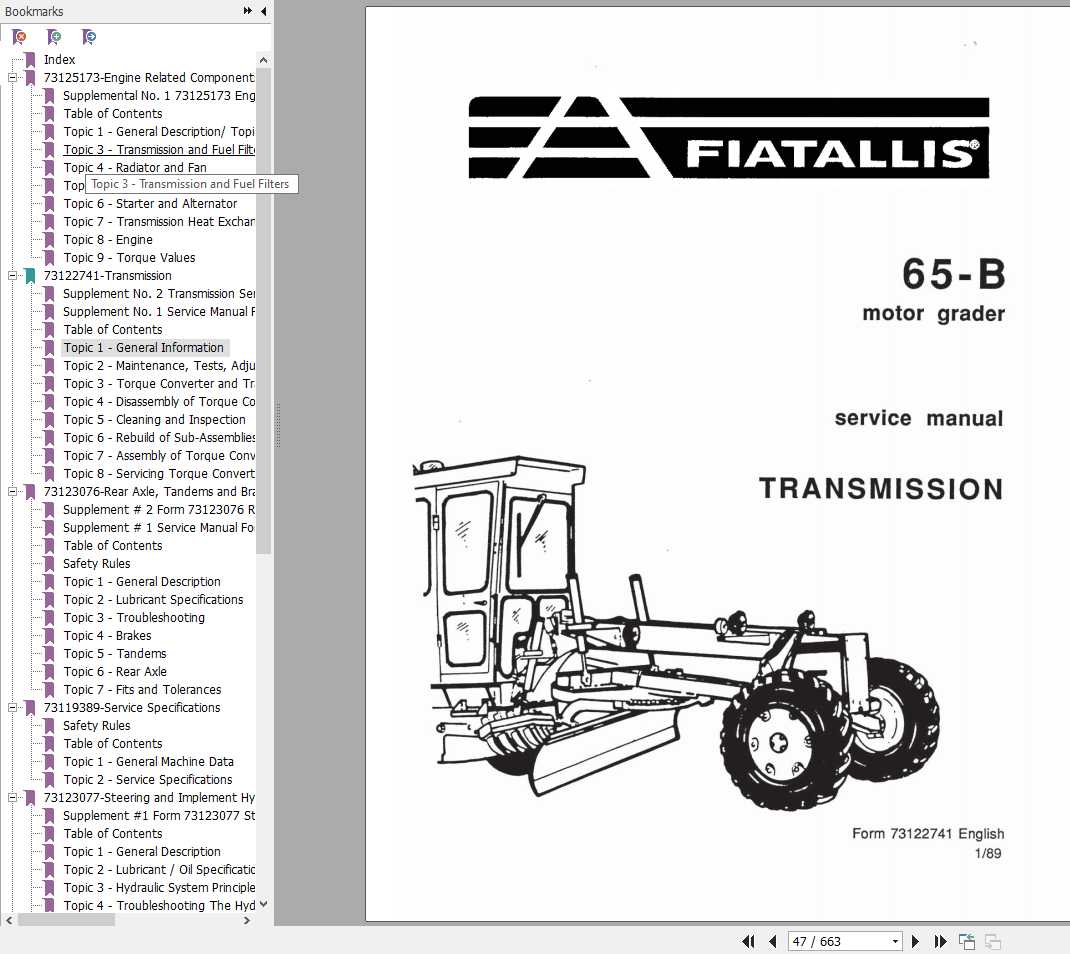
Task: Collapse the 73119389-Service Specifications node
Action: pyautogui.click(x=12, y=708)
